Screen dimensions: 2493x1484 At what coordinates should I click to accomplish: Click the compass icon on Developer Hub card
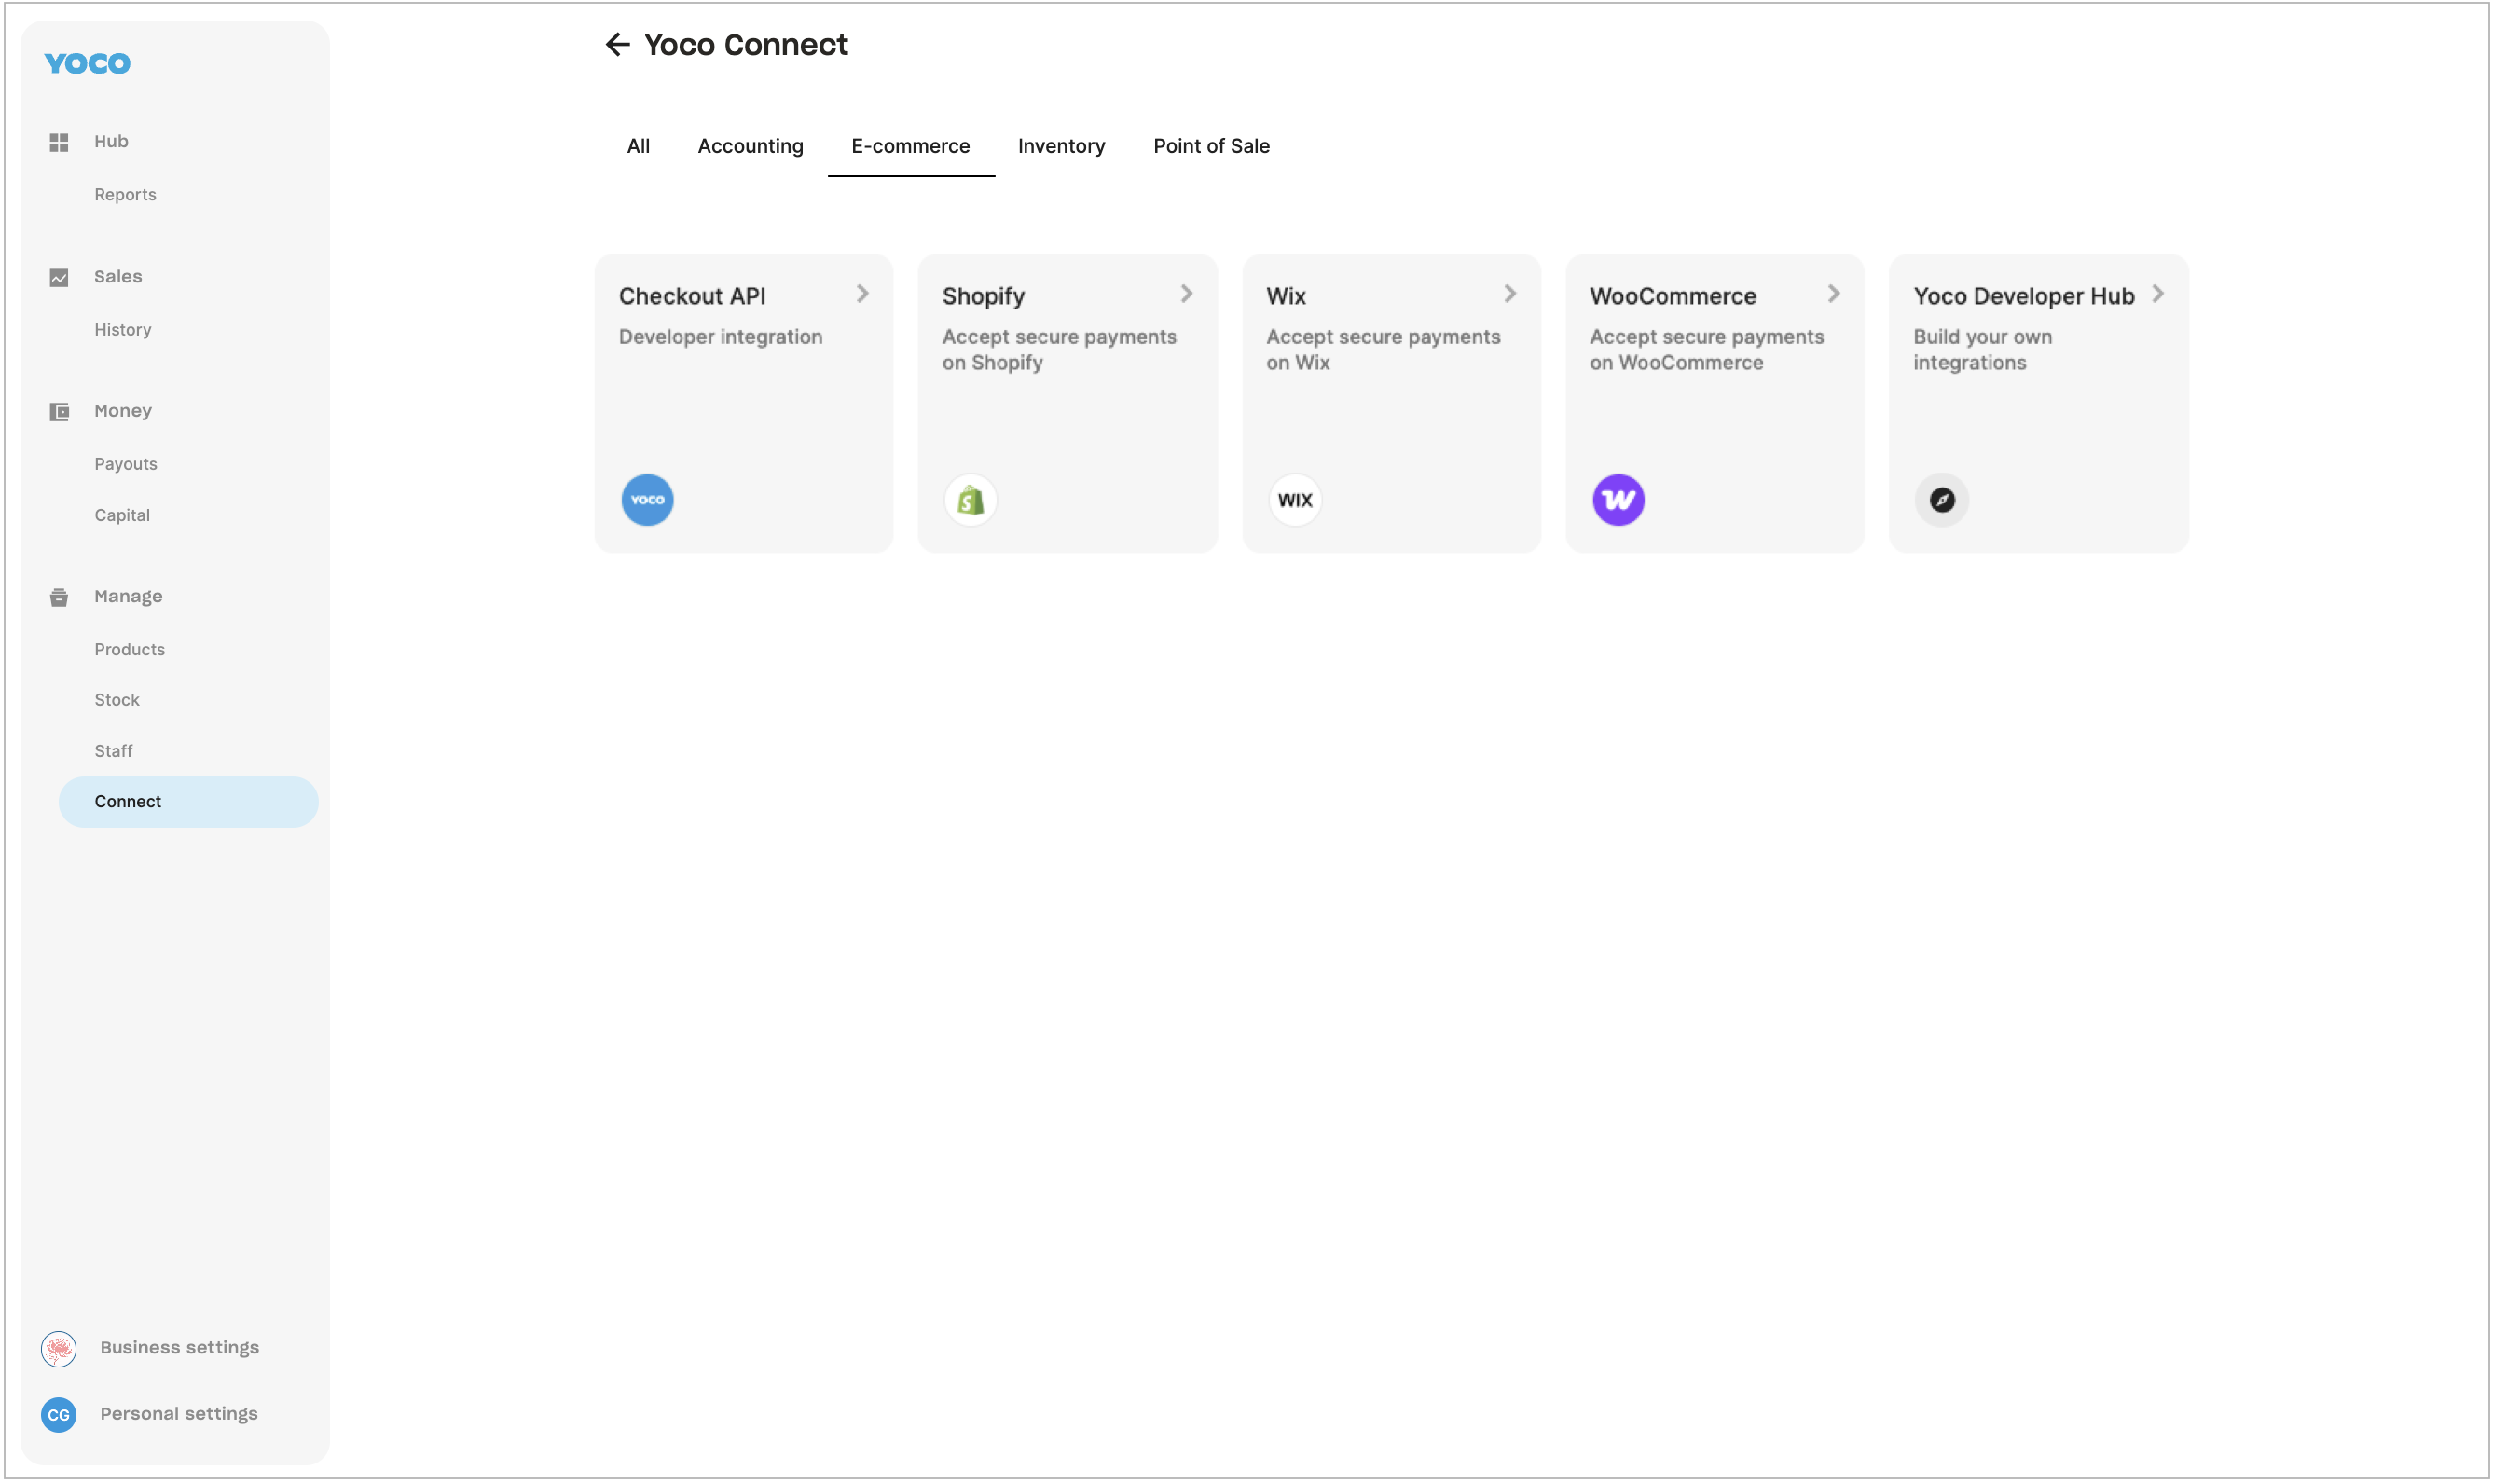tap(1941, 500)
